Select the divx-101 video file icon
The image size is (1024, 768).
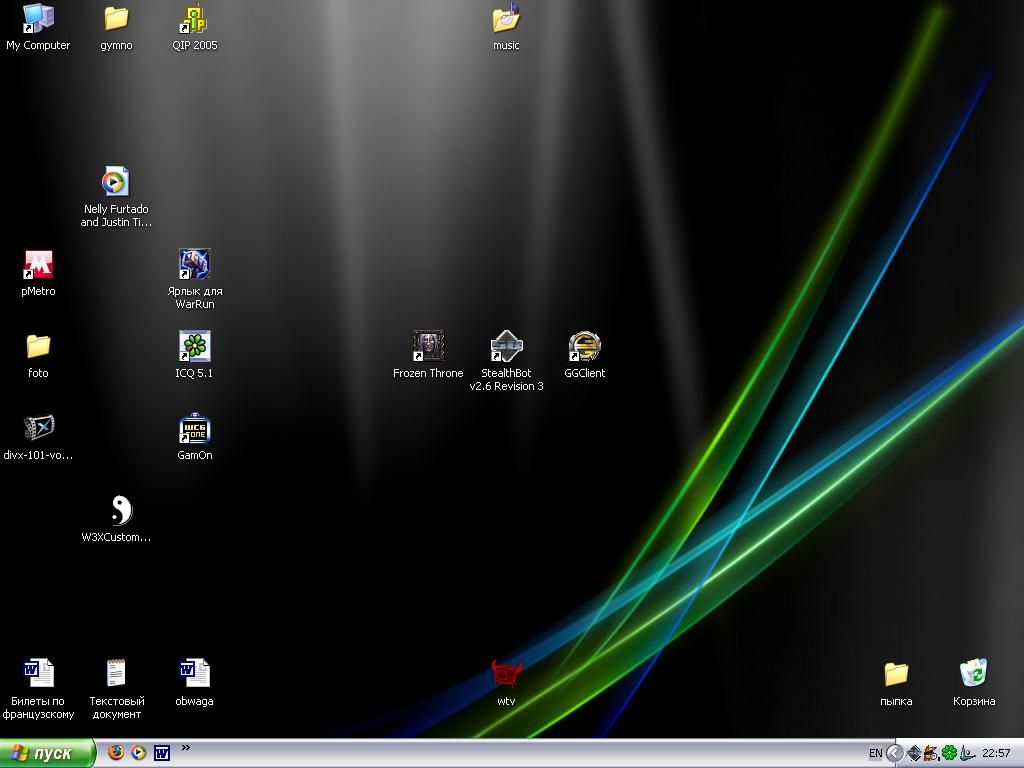[38, 429]
